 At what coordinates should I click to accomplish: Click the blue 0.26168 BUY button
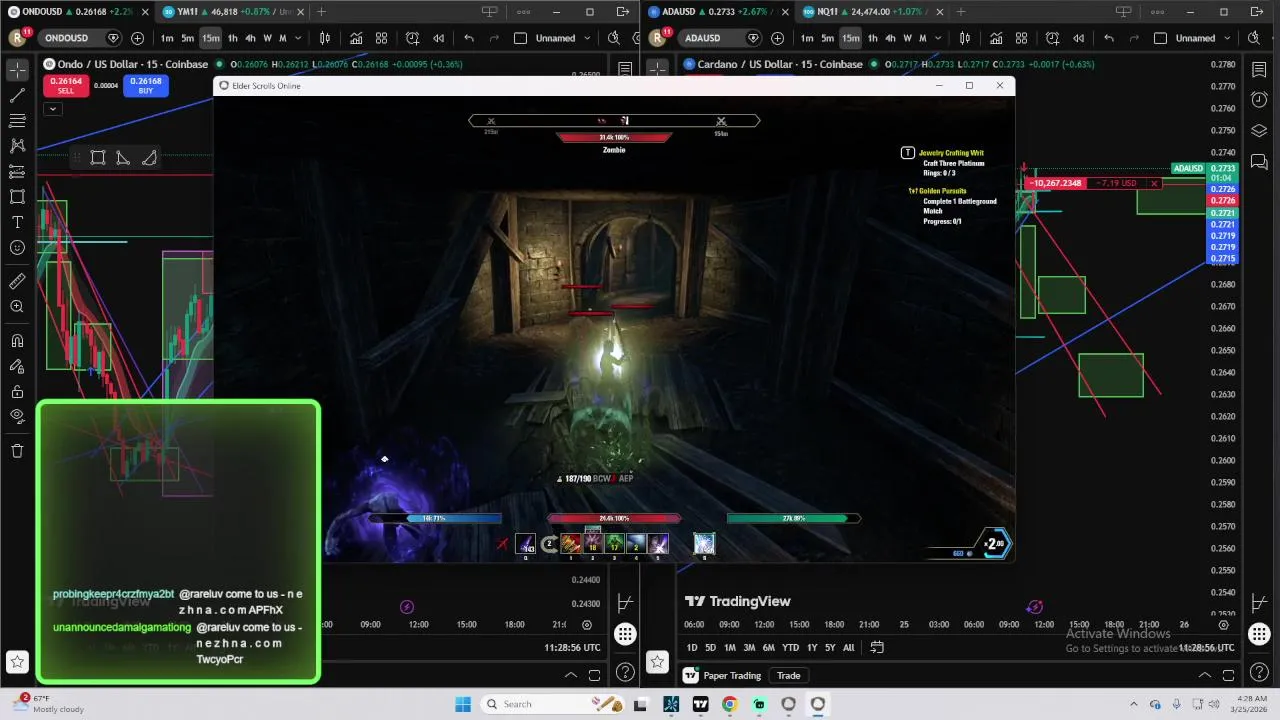(145, 85)
